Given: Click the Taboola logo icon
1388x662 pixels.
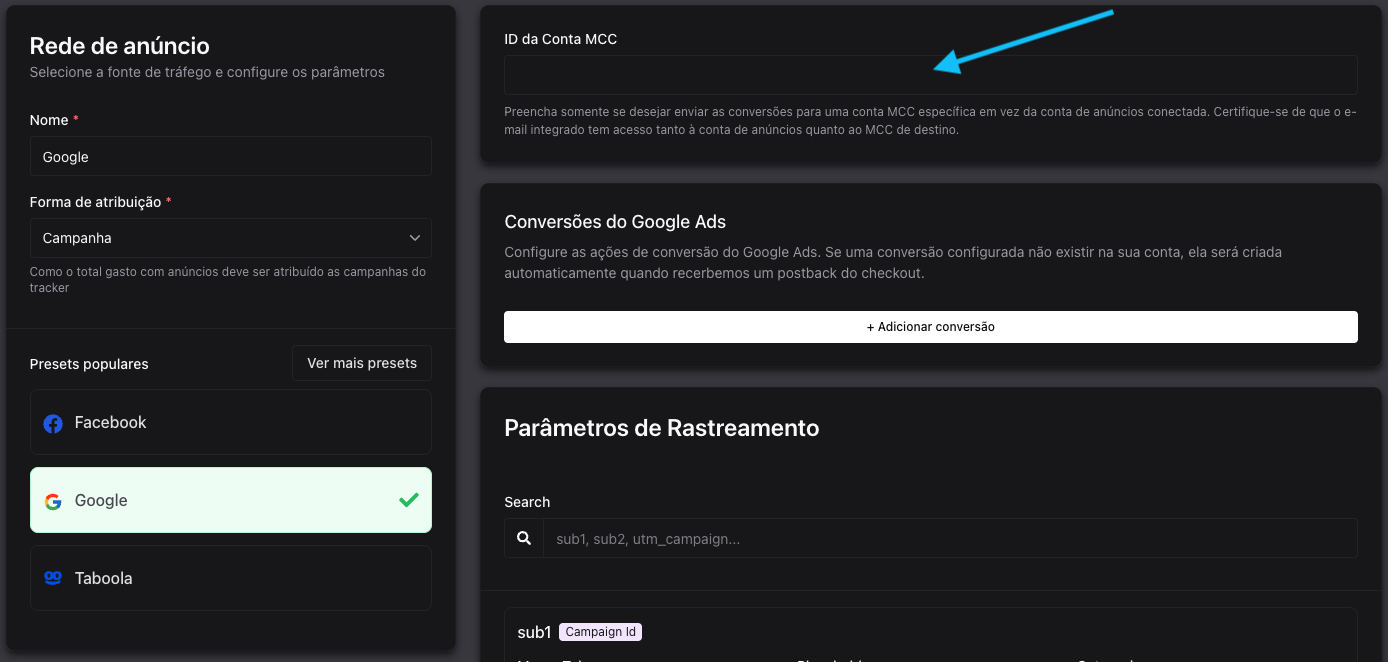Looking at the screenshot, I should (x=53, y=579).
